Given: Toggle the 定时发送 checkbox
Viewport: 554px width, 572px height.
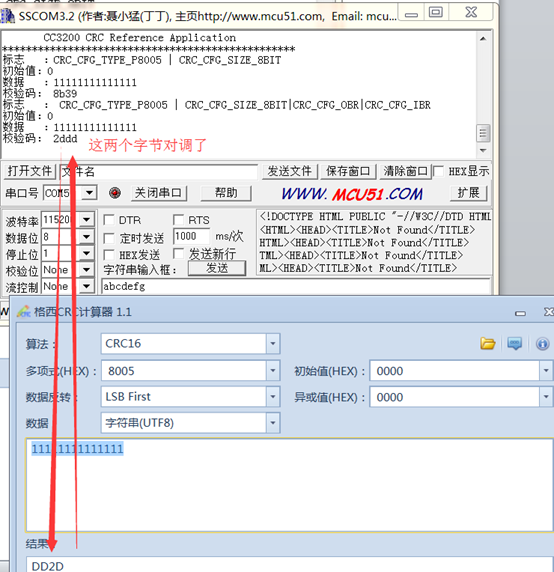Looking at the screenshot, I should point(109,238).
